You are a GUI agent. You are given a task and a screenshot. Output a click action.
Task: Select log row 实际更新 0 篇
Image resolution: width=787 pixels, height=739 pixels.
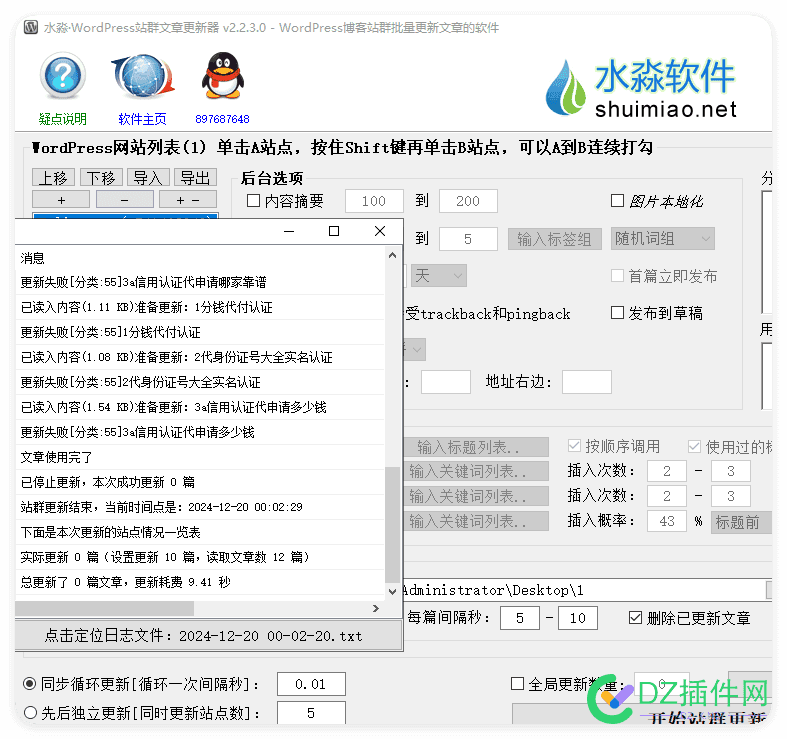[x=201, y=557]
